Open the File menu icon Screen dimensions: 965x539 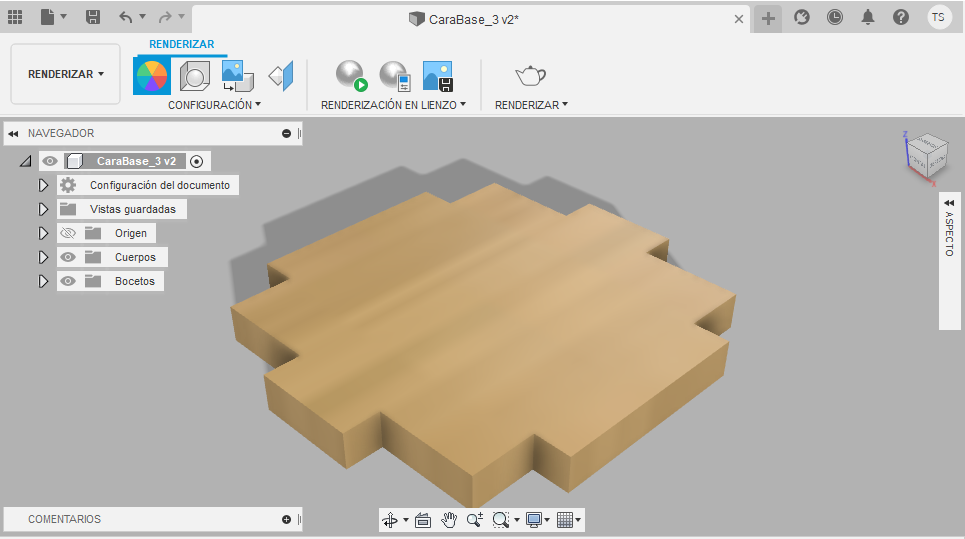[x=48, y=17]
